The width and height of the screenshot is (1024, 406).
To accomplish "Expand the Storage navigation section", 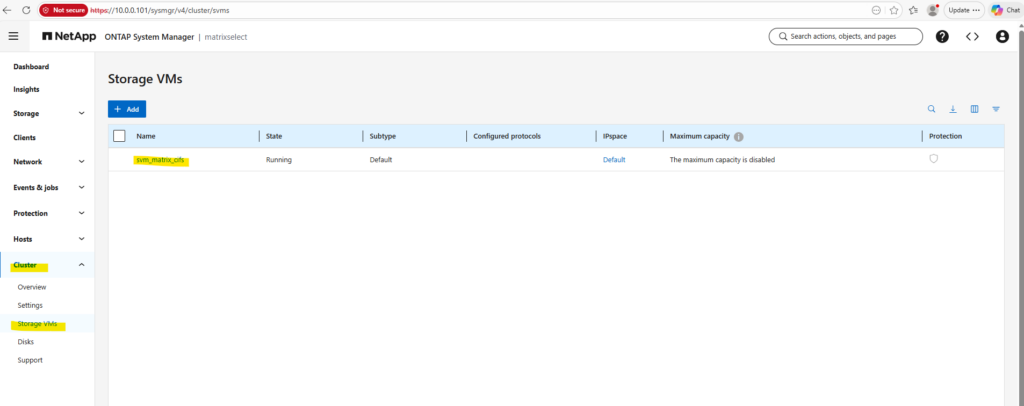I will click(x=81, y=114).
